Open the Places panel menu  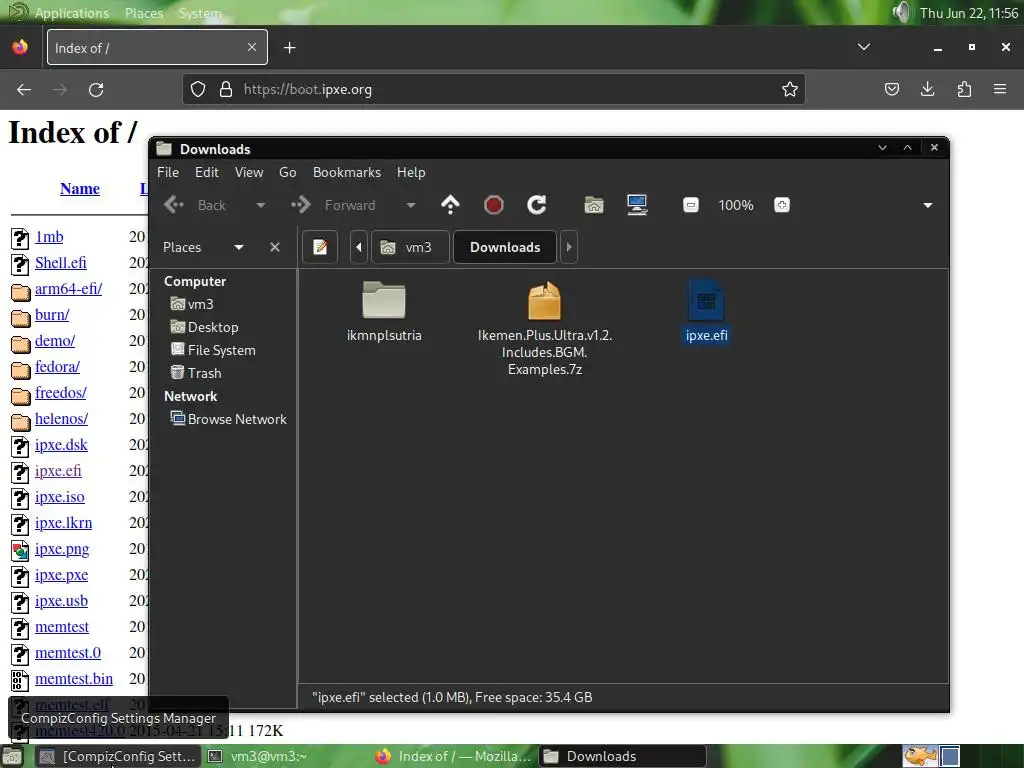click(144, 13)
